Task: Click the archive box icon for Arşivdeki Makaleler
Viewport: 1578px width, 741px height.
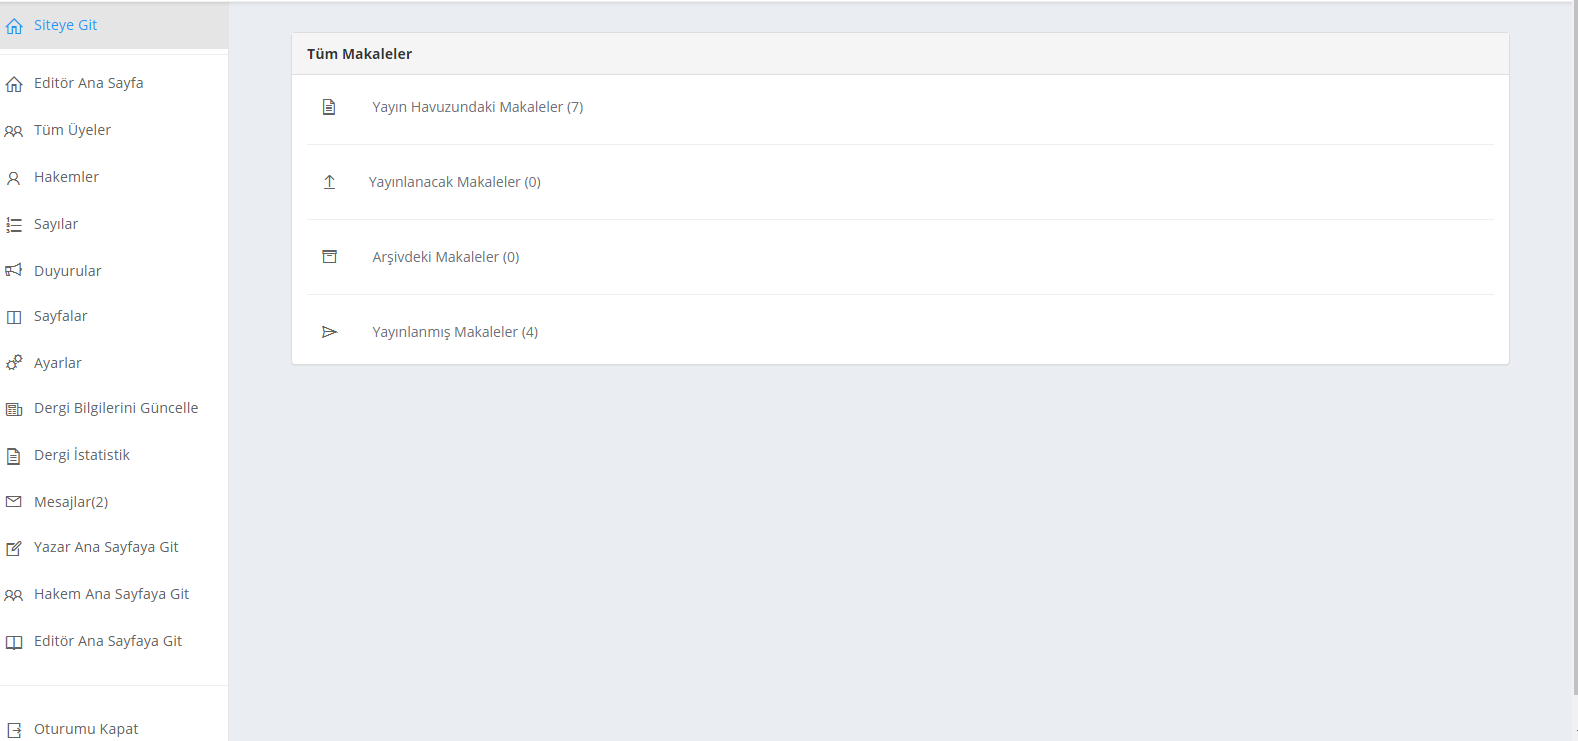Action: click(x=329, y=257)
